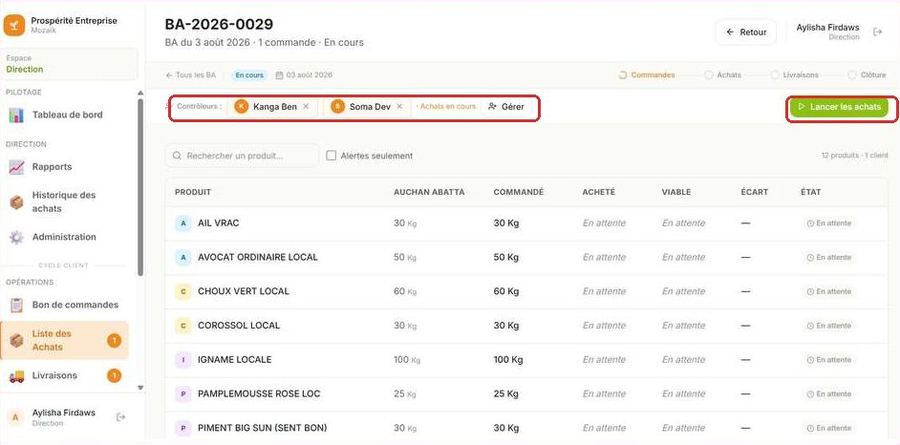
Task: Click the ÉTAT column header
Action: click(810, 192)
